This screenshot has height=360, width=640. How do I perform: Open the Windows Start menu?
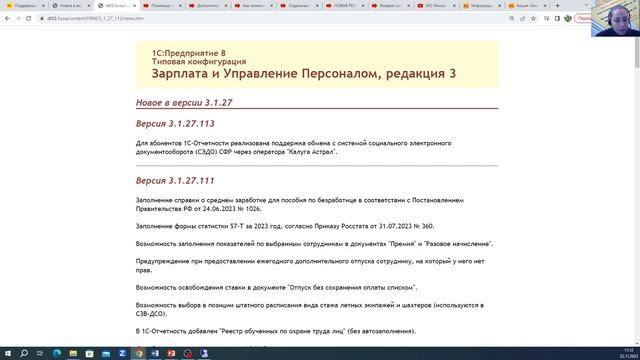[x=8, y=353]
